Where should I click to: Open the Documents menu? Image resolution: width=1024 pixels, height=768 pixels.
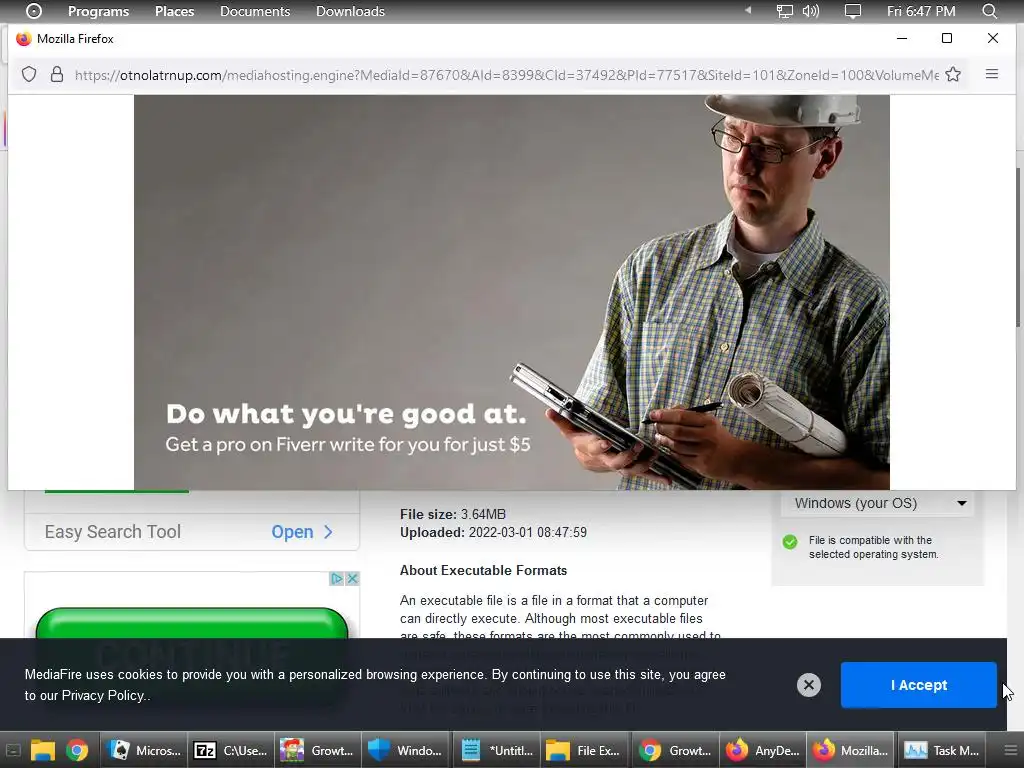click(255, 11)
